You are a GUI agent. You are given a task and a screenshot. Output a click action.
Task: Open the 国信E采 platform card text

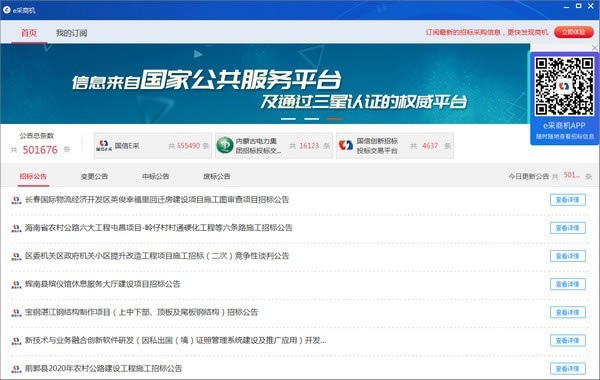click(x=127, y=146)
